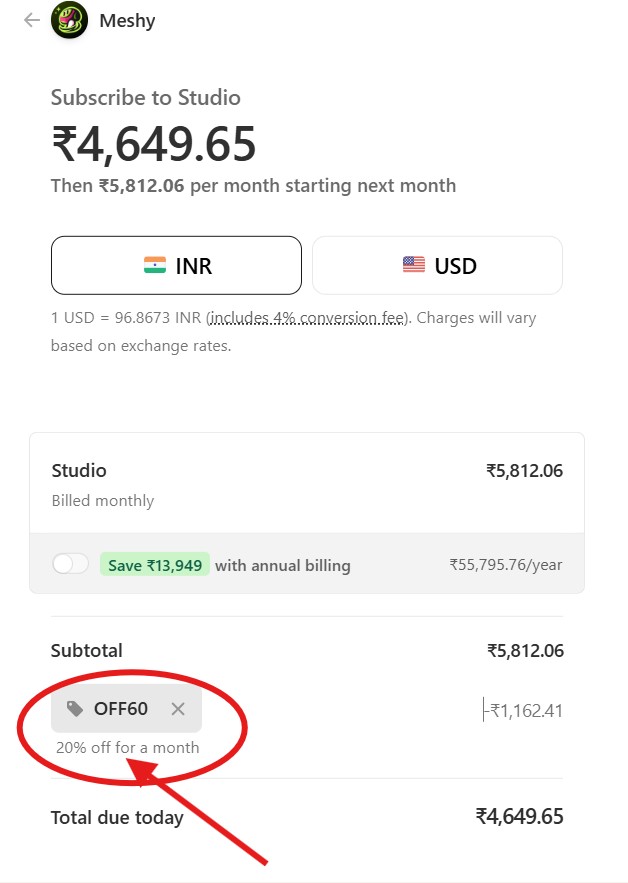Screen dimensions: 628x883
Task: Click the '20% off for a month' text
Action: [x=128, y=747]
